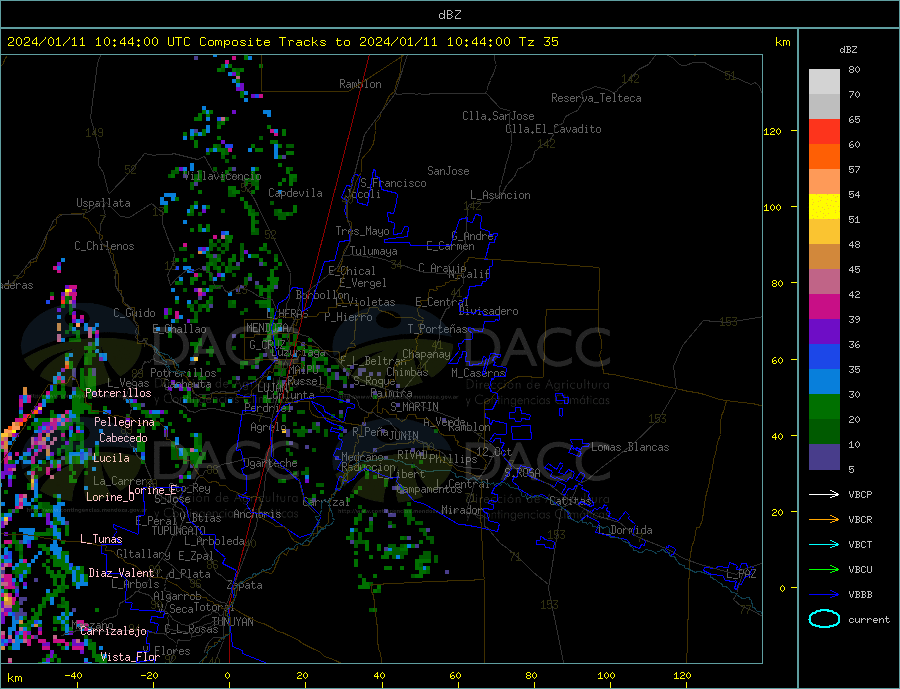Viewport: 900px width, 689px height.
Task: Click the Tulumaya place label
Action: [373, 251]
